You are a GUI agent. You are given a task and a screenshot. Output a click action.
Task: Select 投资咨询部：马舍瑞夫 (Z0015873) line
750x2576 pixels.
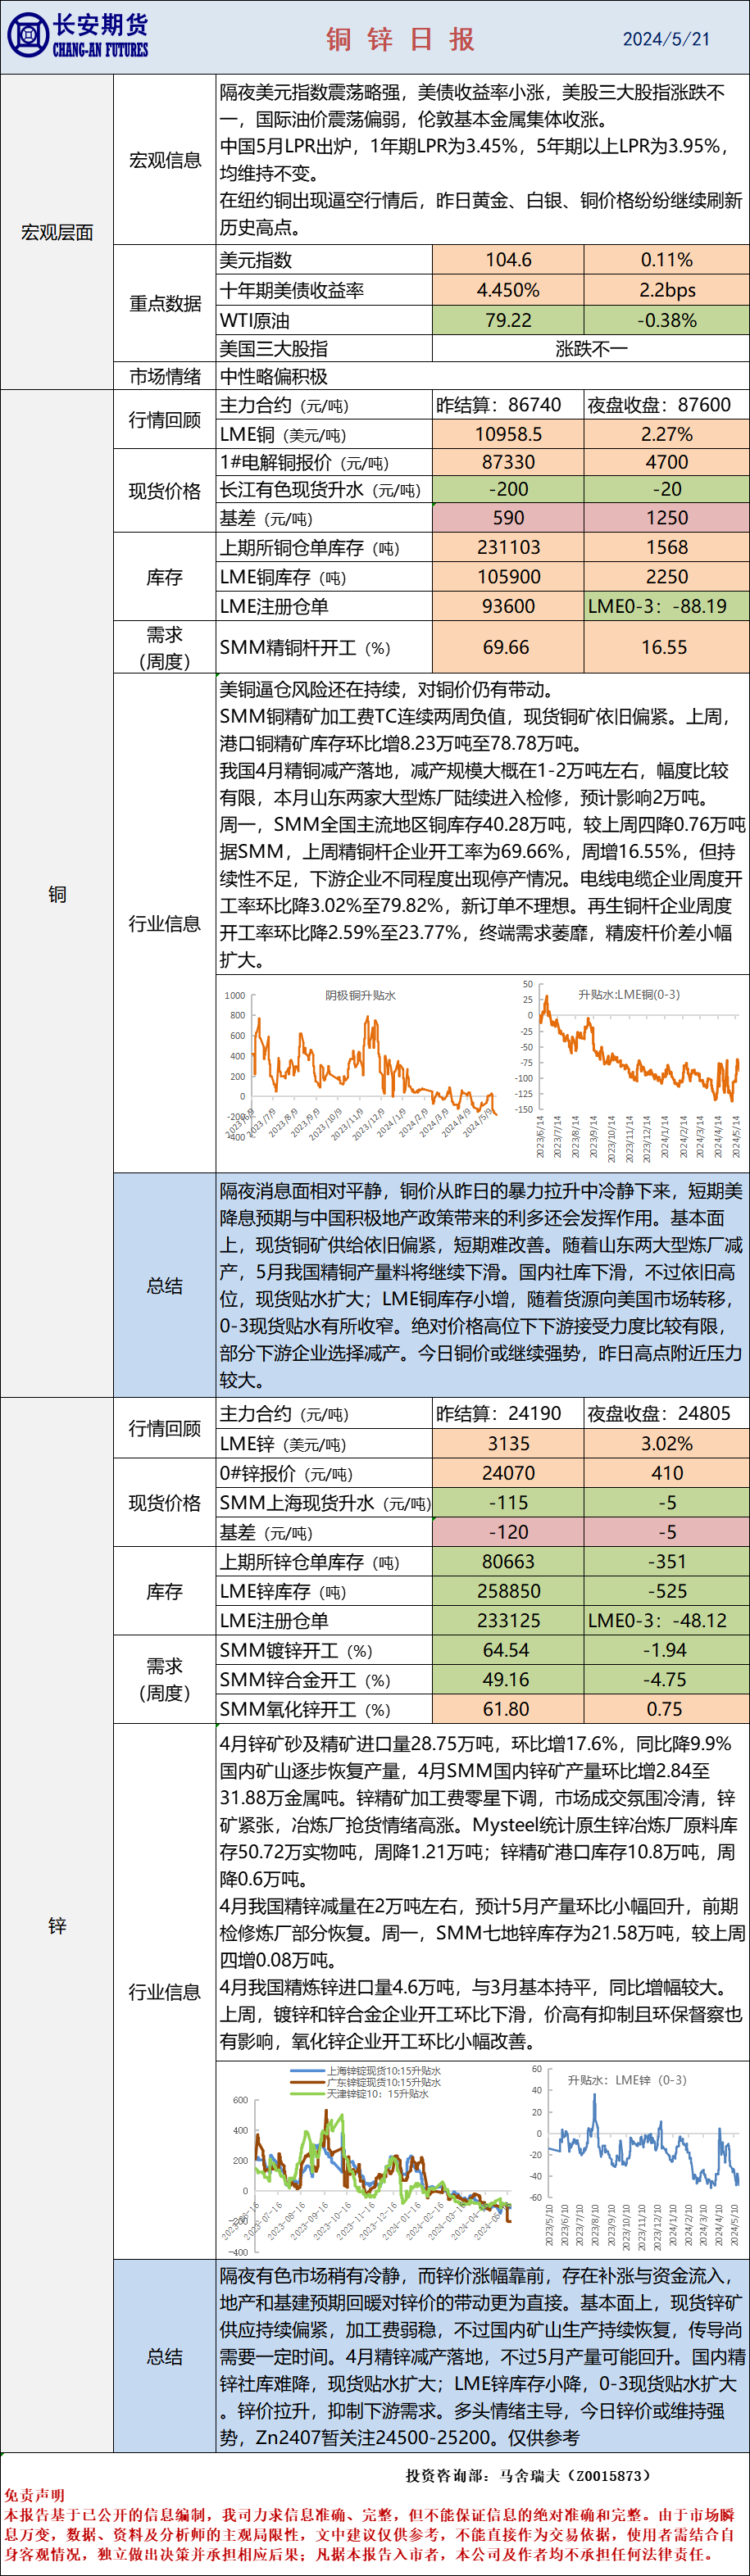tap(527, 2475)
